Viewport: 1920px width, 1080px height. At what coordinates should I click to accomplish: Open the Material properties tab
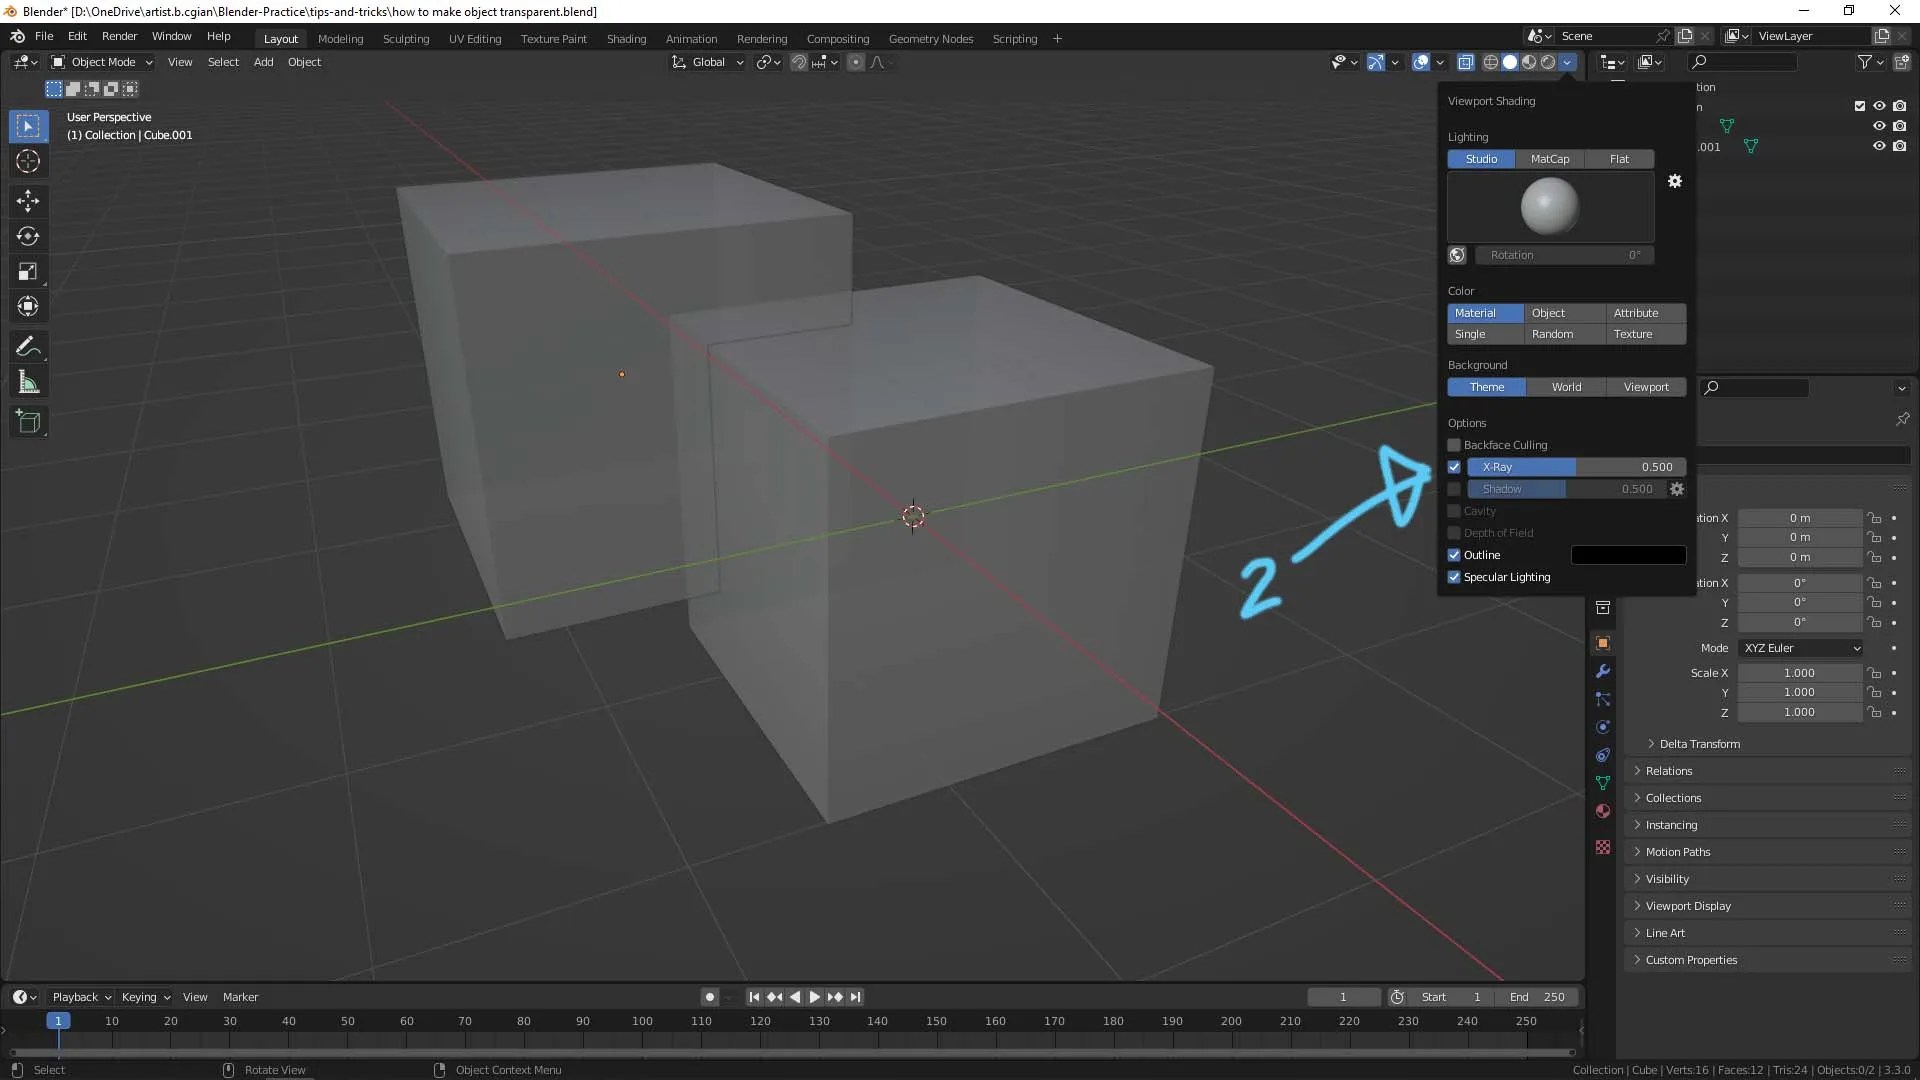click(x=1602, y=811)
